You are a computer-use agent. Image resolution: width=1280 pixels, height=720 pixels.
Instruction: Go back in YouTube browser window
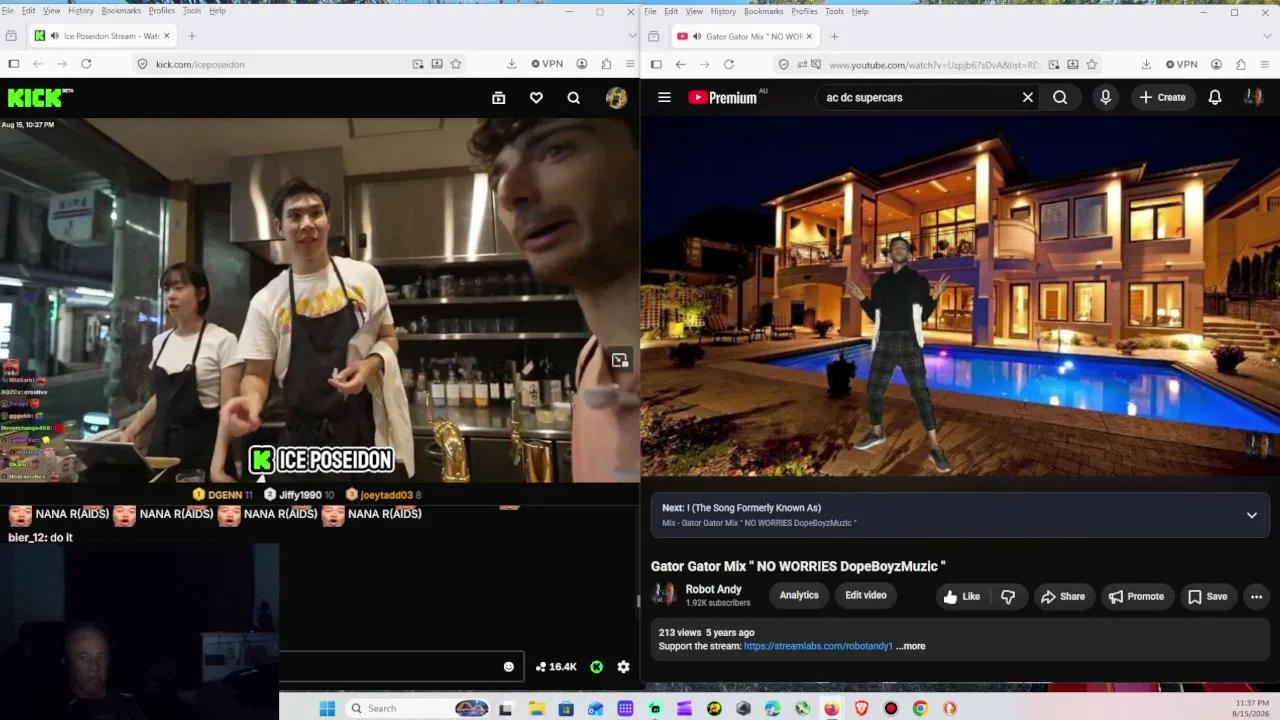coord(680,64)
